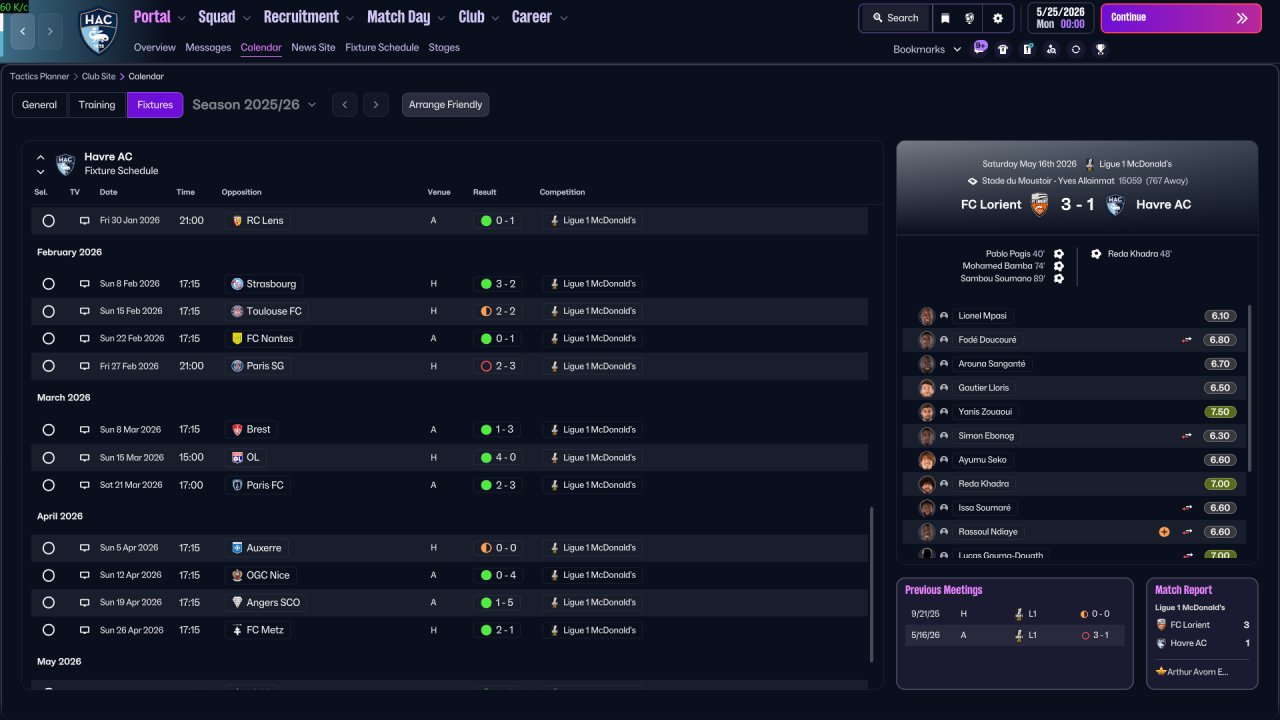Screen dimensions: 1280x720
Task: Open the Stages tab
Action: click(x=444, y=48)
